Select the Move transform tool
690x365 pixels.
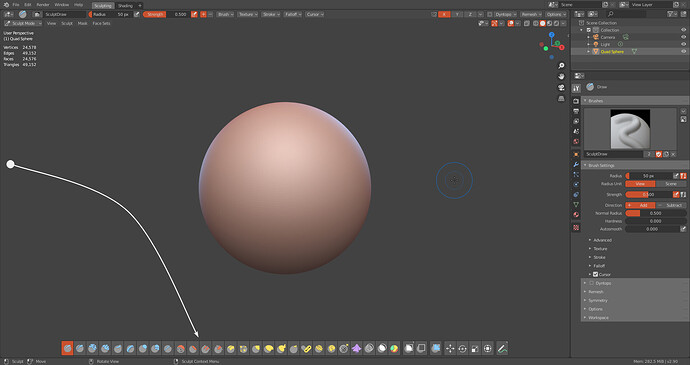[450, 348]
